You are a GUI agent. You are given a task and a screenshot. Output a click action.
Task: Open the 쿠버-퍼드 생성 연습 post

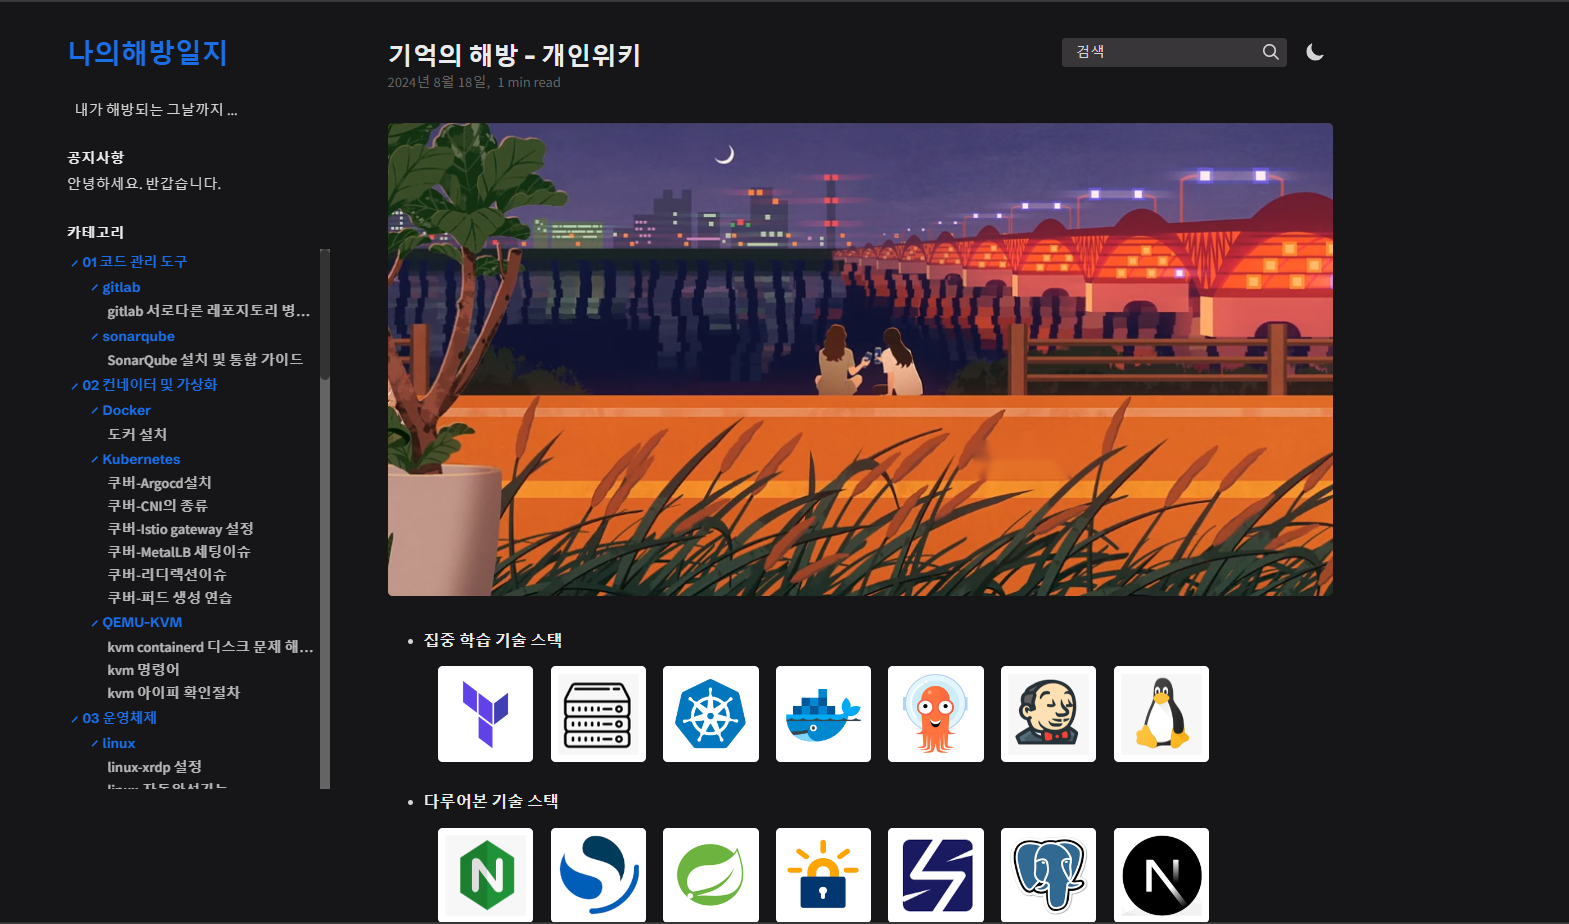tap(170, 598)
